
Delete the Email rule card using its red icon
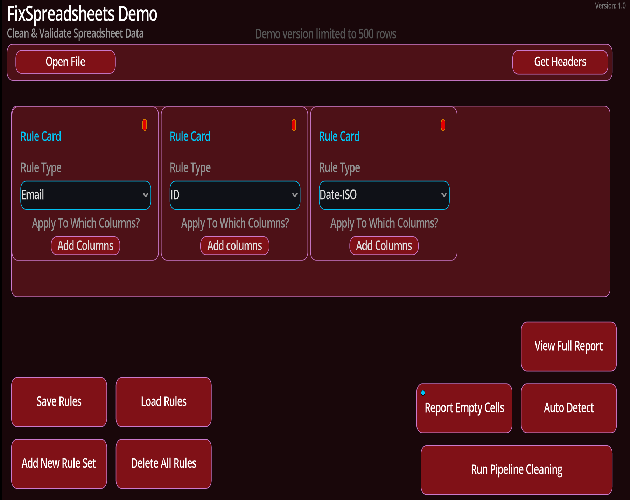(x=145, y=125)
